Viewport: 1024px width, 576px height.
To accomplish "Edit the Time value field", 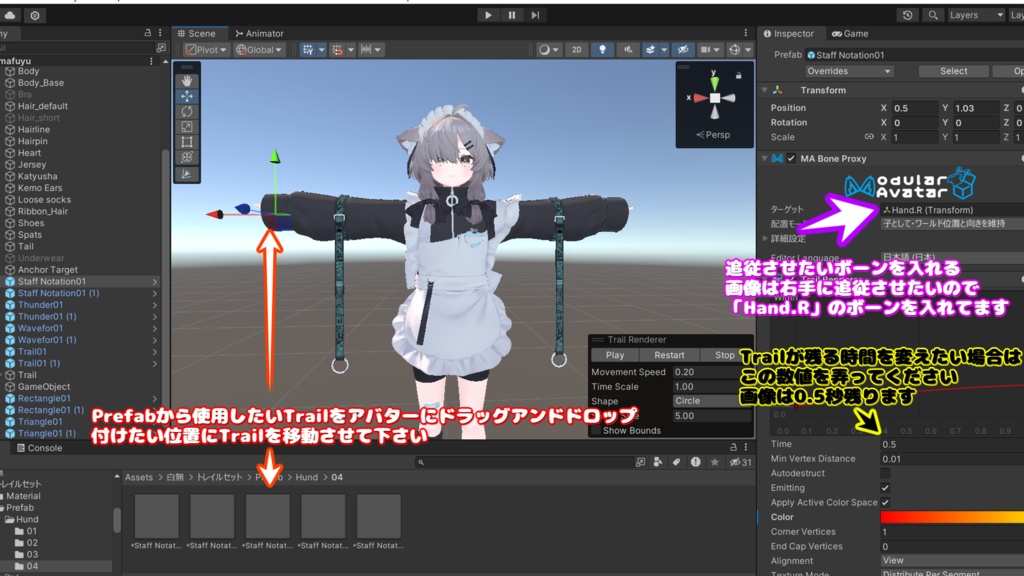I will 952,444.
